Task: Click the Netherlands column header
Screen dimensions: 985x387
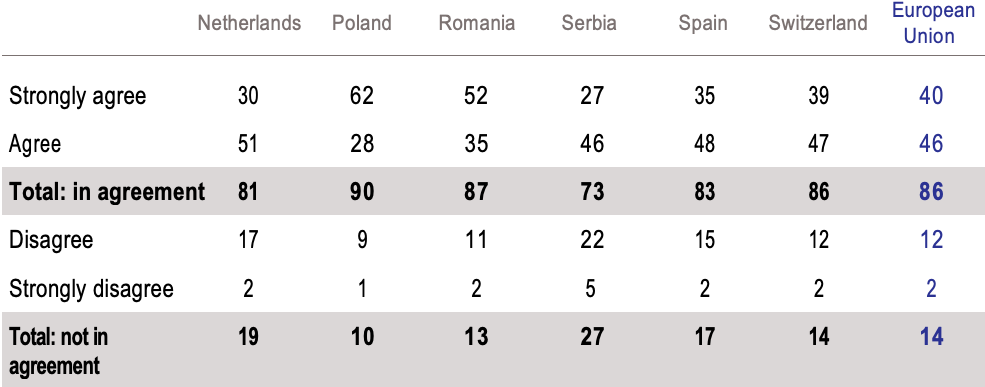Action: coord(249,23)
